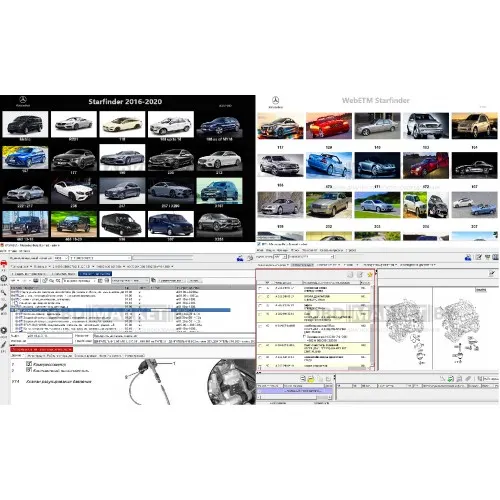The width and height of the screenshot is (500, 500).
Task: Click the zoom-in magnifier in WIS document toolbar
Action: 52,281
